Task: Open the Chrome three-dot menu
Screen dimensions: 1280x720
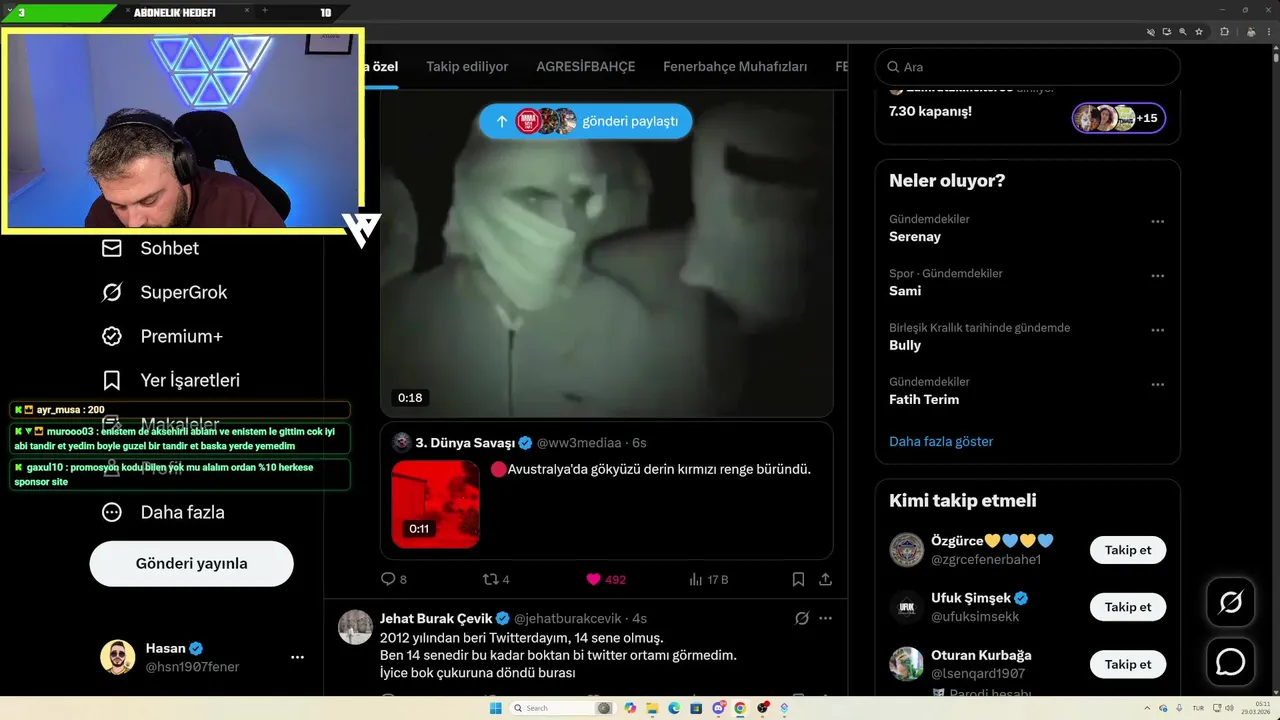Action: [x=1269, y=32]
